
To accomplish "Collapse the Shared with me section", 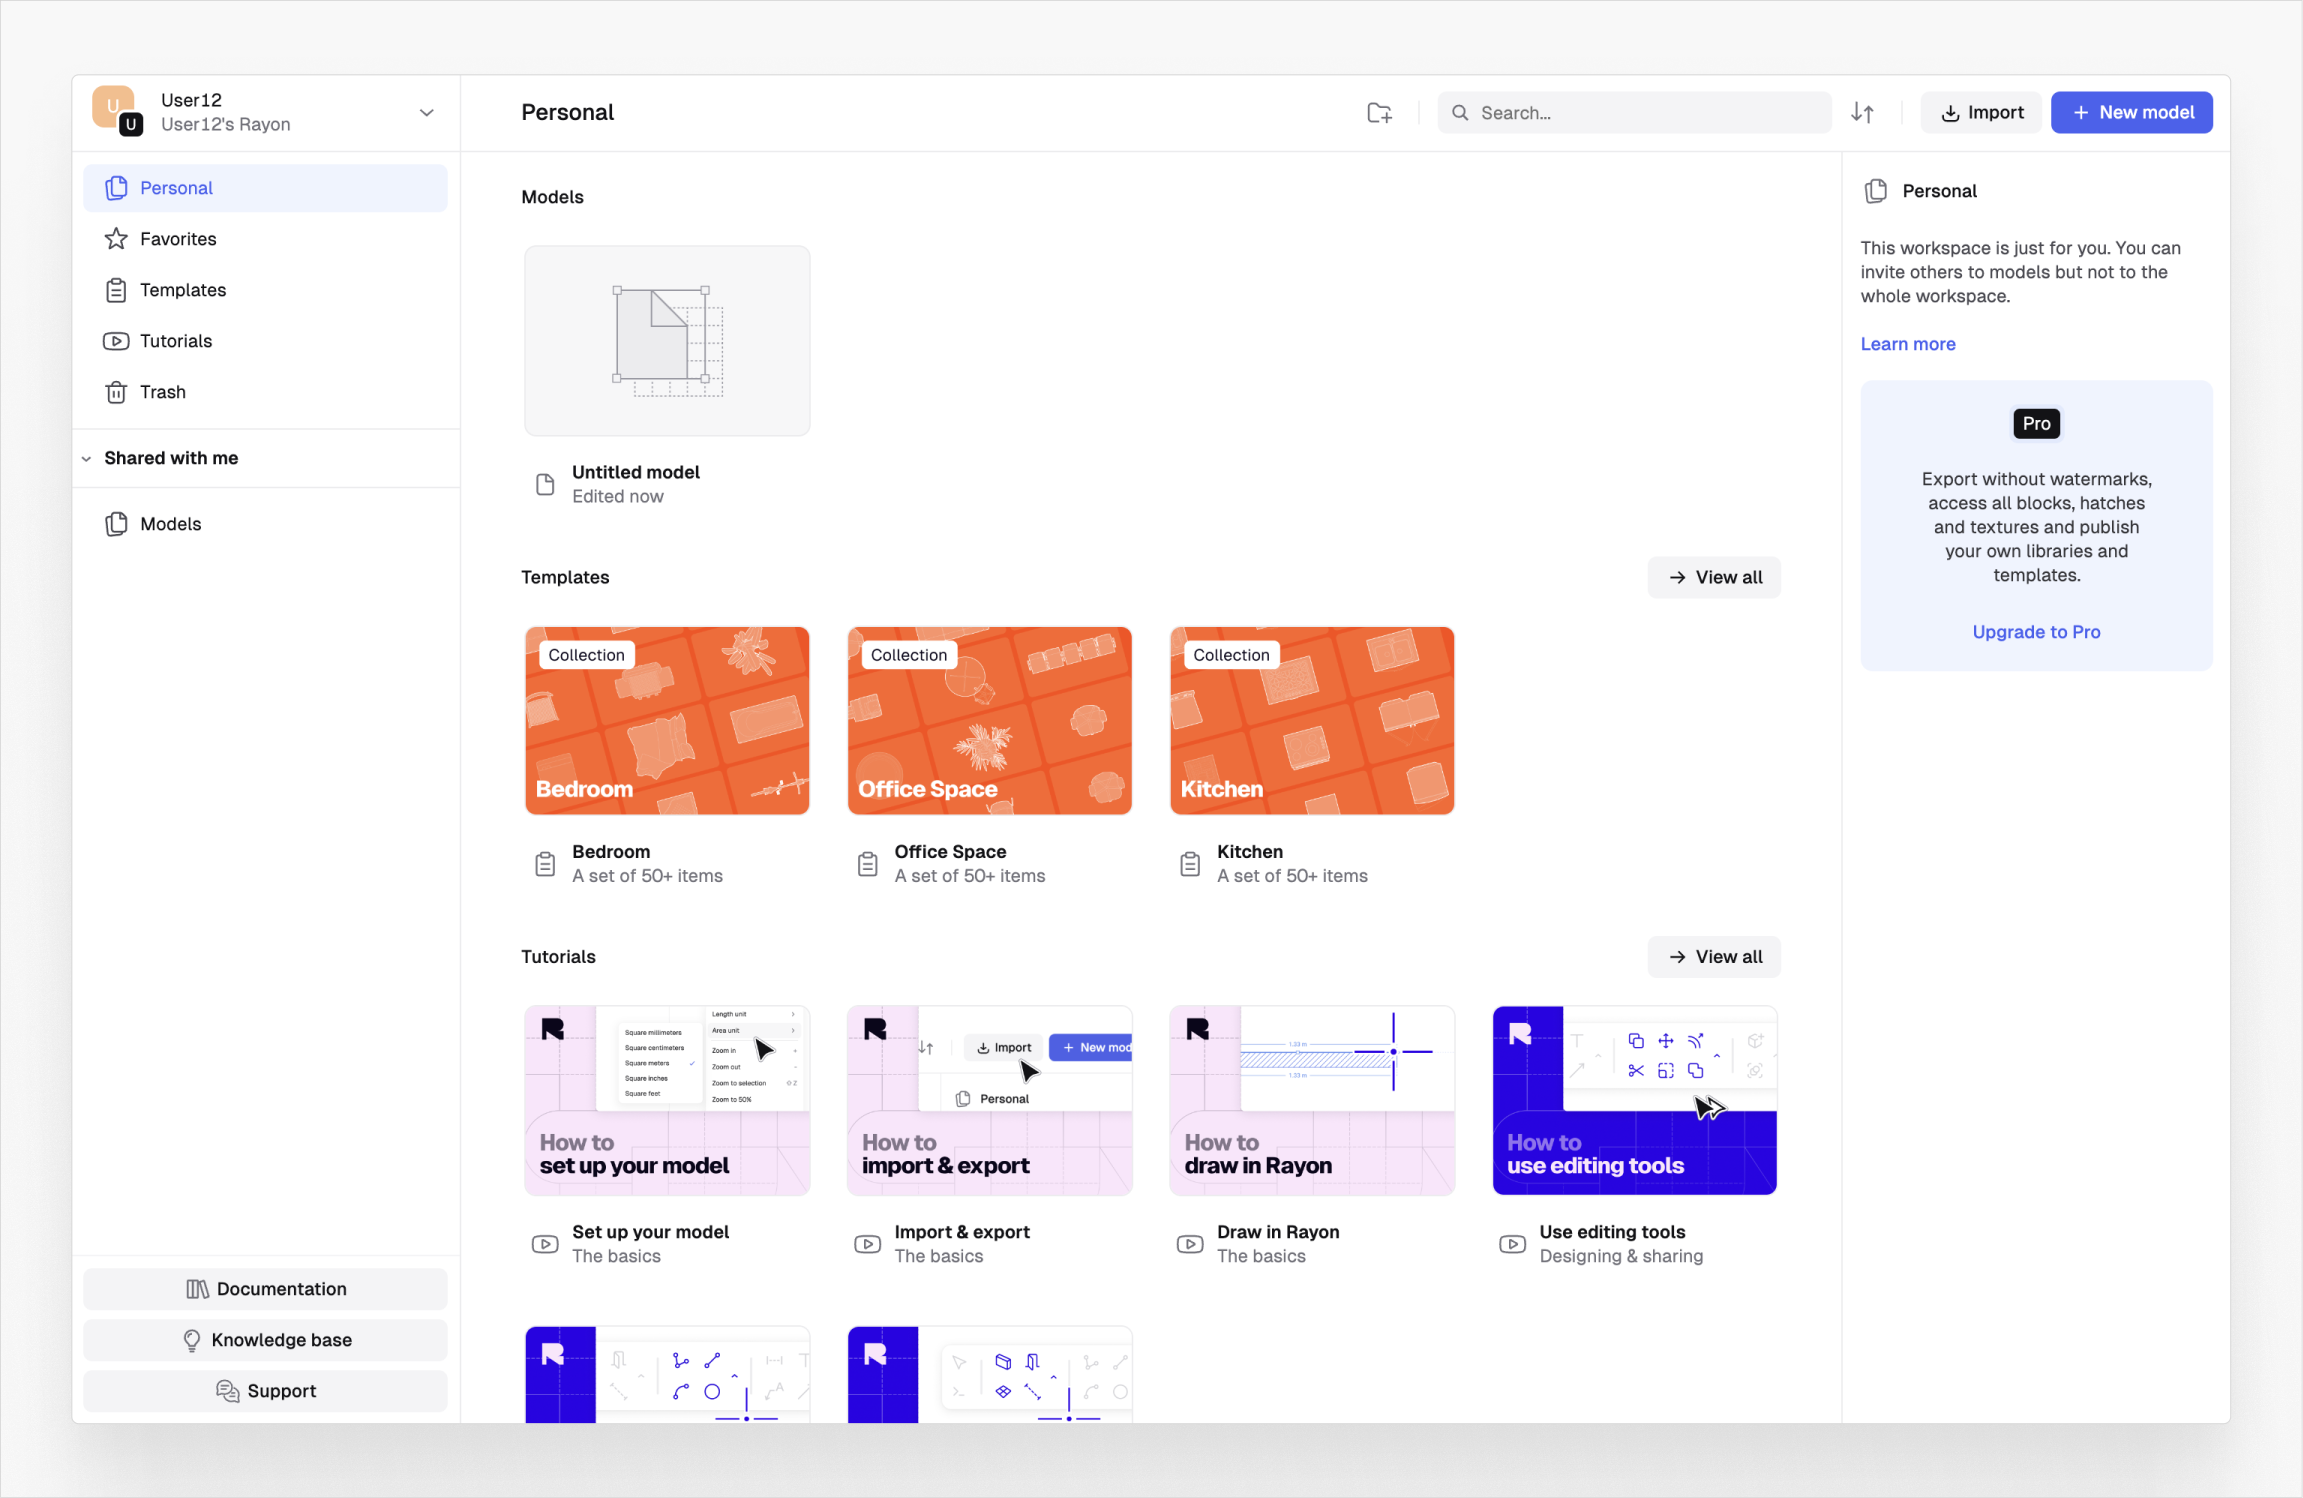I will pyautogui.click(x=87, y=458).
